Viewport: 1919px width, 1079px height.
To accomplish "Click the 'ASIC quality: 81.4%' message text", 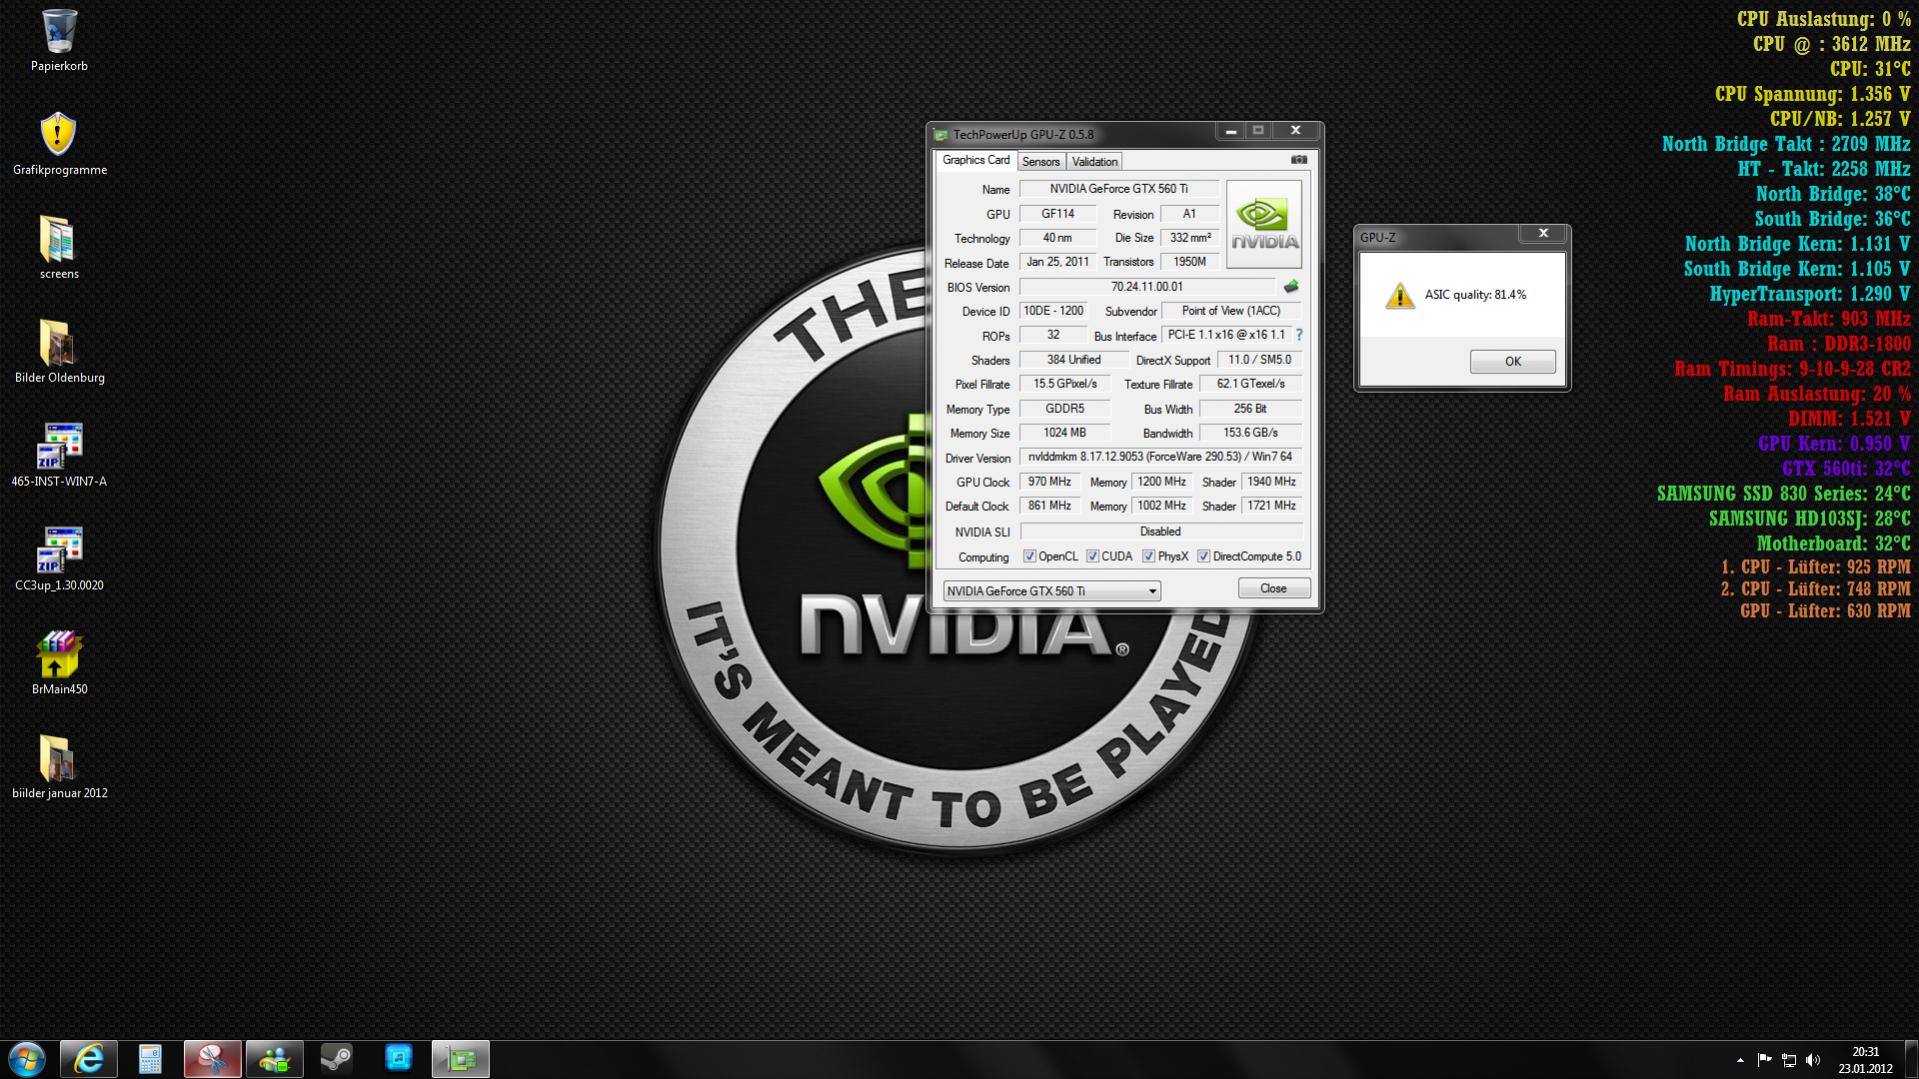I will [1475, 295].
